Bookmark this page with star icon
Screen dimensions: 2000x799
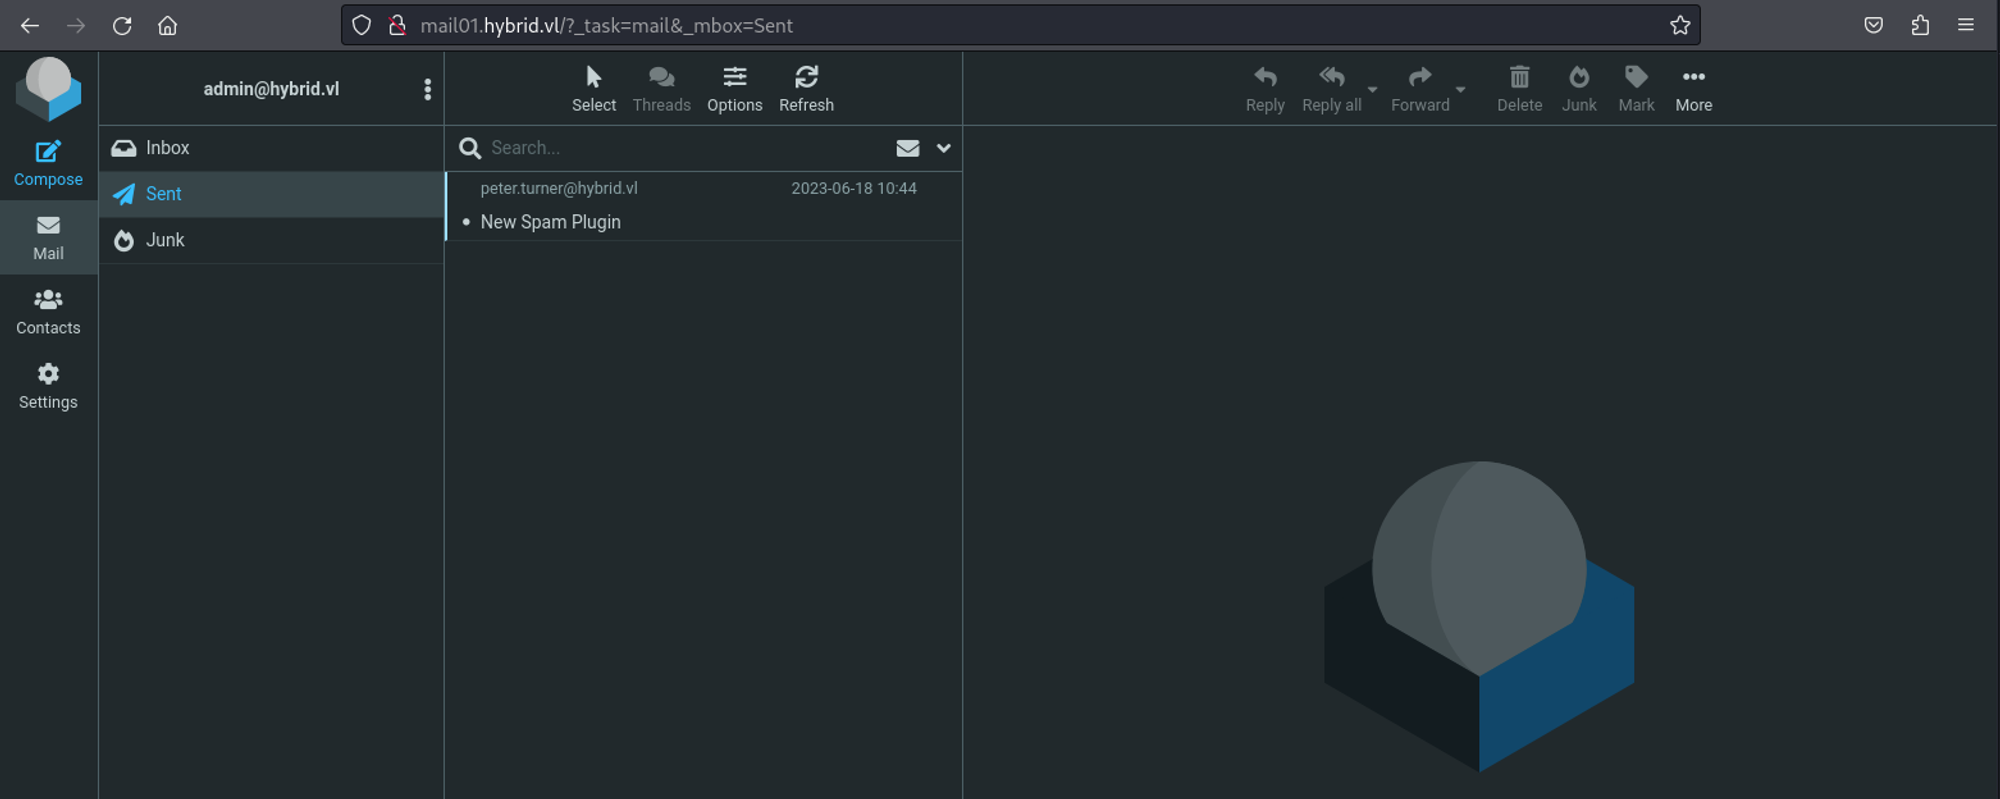click(1680, 25)
